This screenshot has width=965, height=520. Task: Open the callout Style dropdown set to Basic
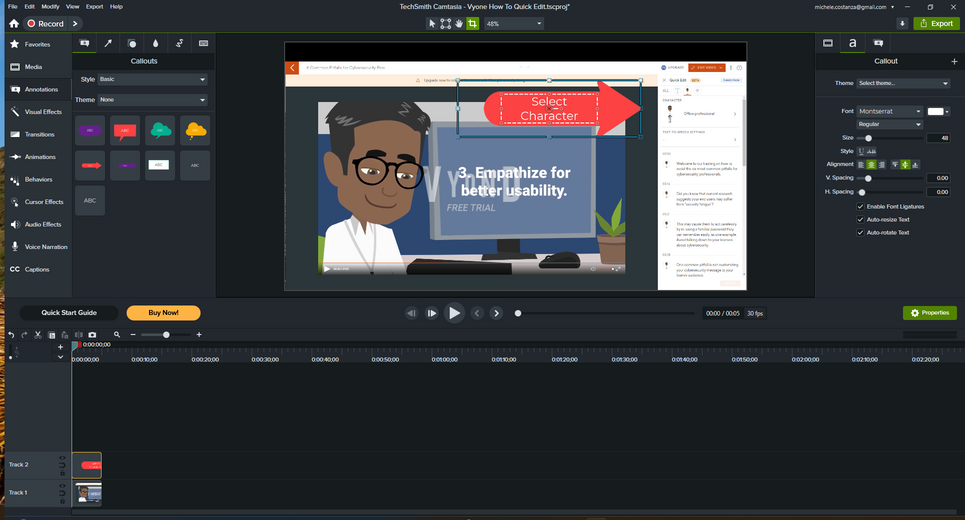[153, 79]
